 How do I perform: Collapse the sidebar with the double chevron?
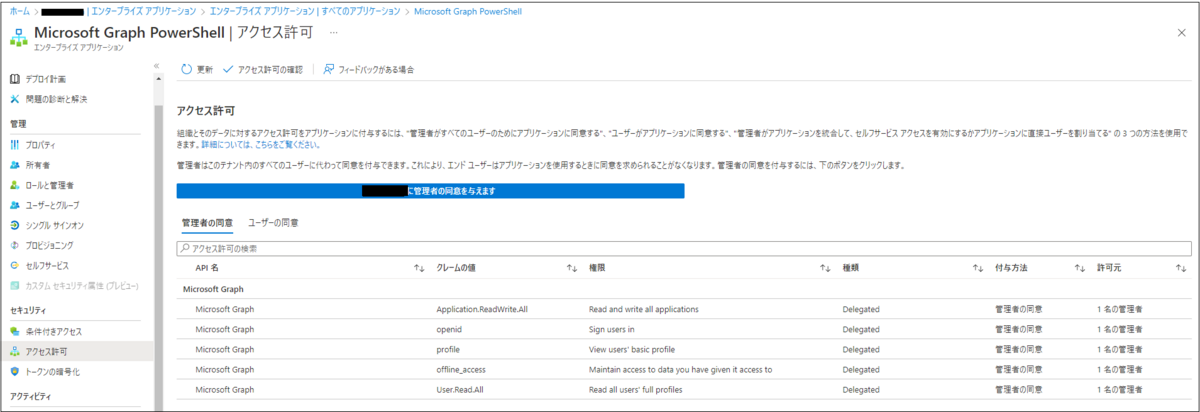click(x=156, y=66)
